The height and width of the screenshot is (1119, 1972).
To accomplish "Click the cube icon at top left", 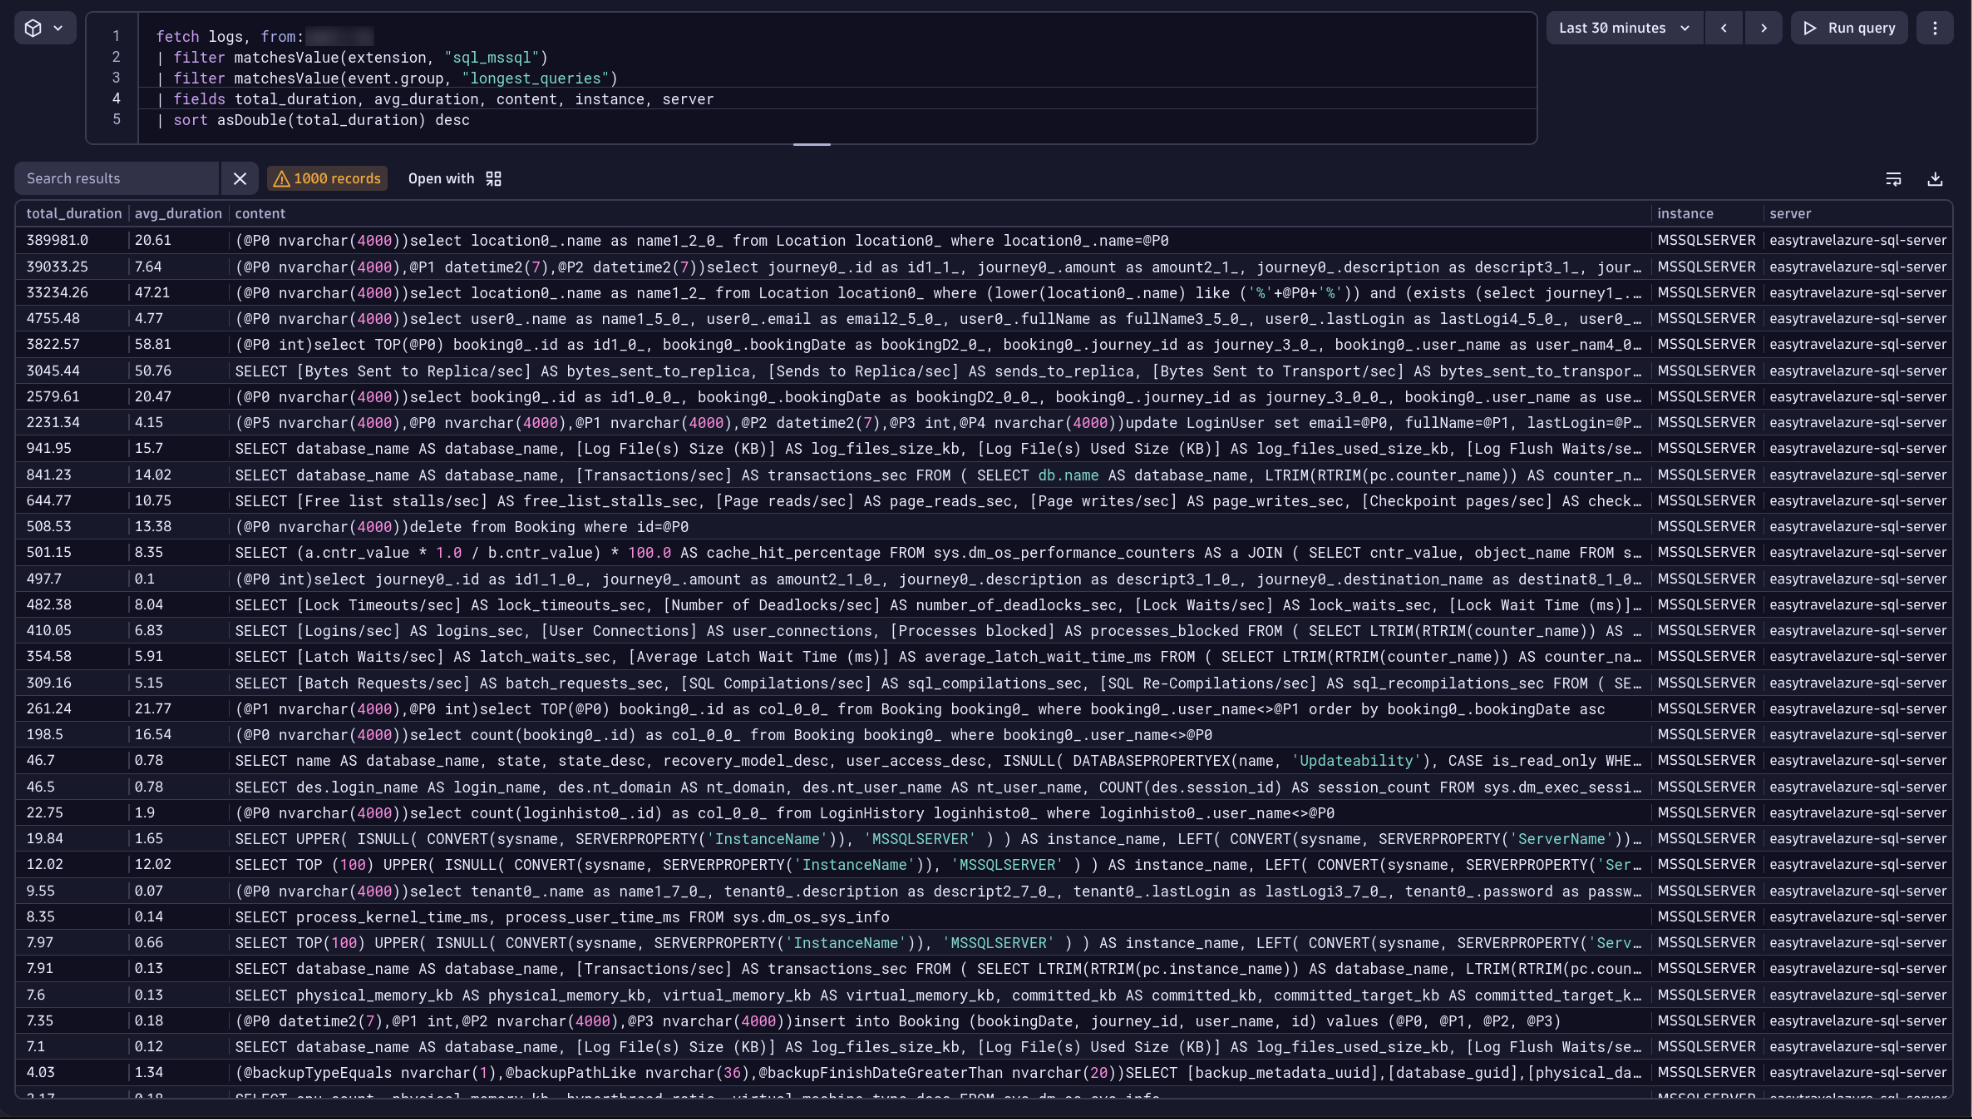I will point(33,28).
